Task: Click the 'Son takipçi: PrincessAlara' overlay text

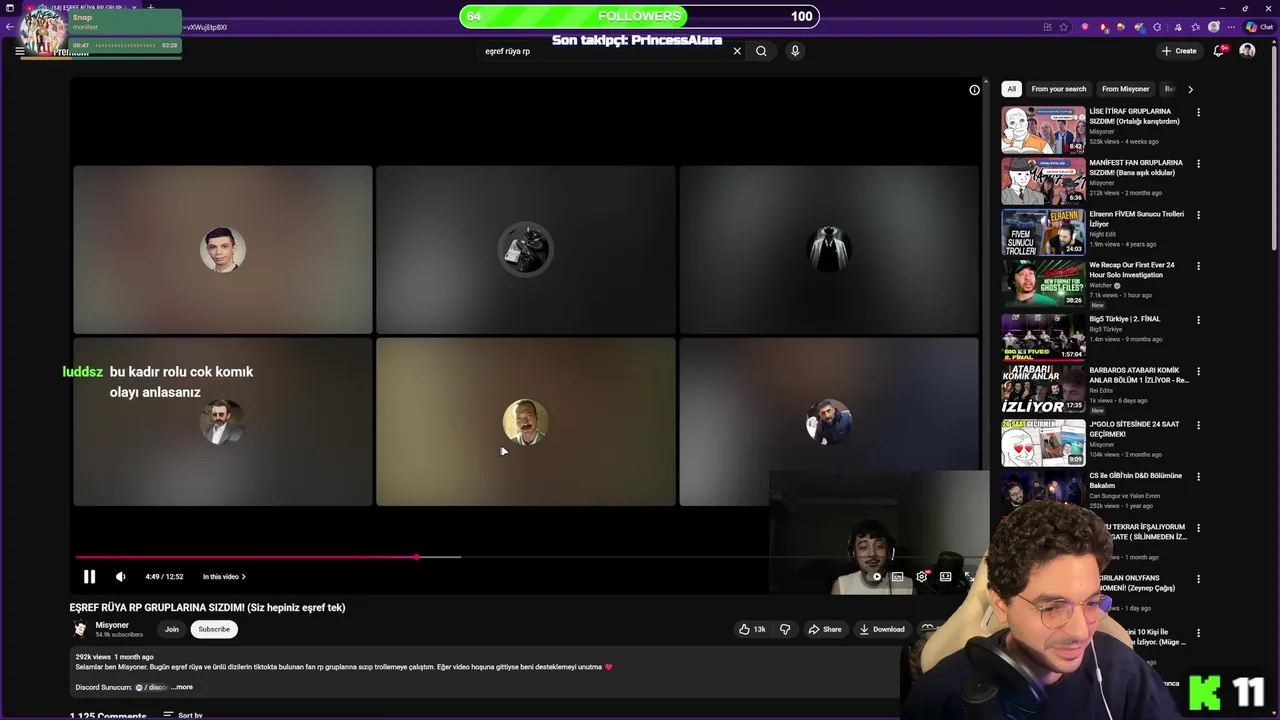Action: click(637, 41)
